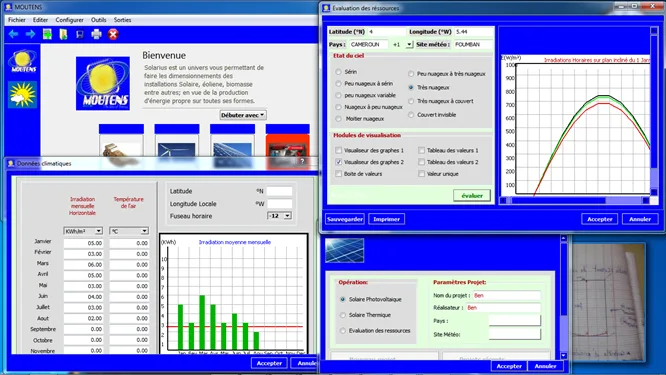Click the Réalisateur field

click(x=503, y=307)
